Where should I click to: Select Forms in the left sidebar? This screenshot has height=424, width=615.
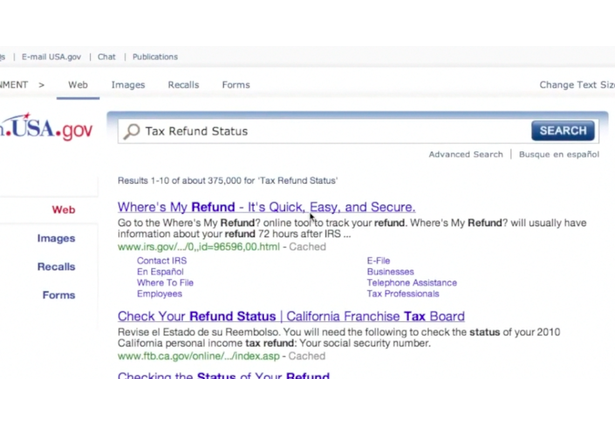pos(59,295)
